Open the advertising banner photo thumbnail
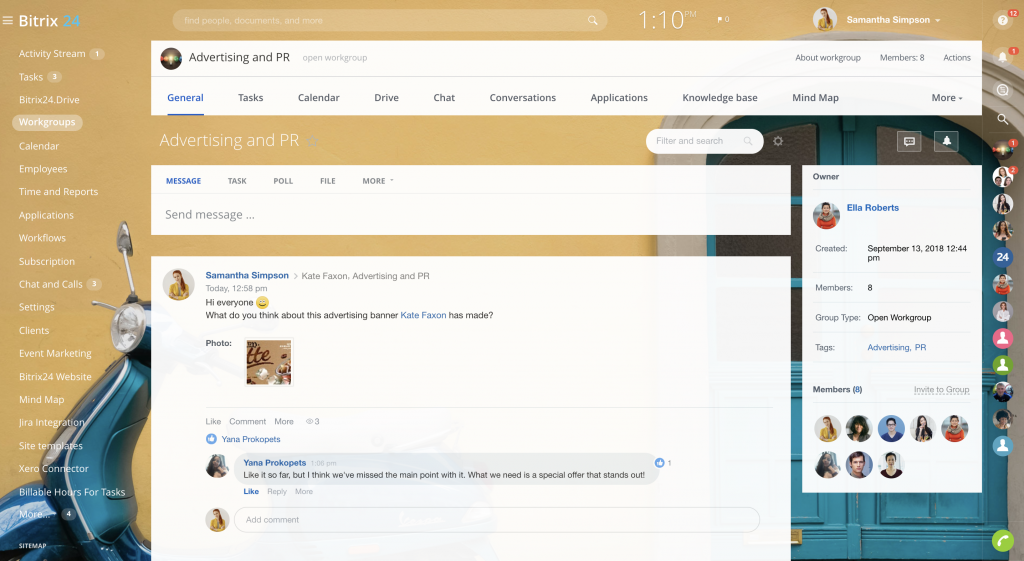1024x561 pixels. click(x=269, y=362)
